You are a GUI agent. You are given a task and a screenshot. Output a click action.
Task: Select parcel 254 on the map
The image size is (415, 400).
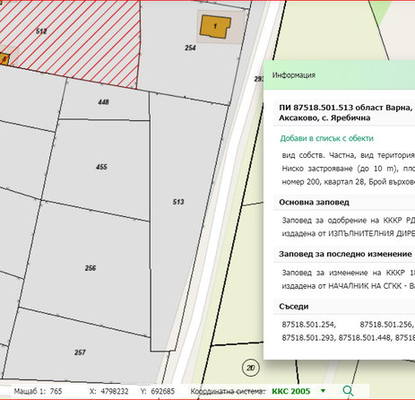[190, 48]
